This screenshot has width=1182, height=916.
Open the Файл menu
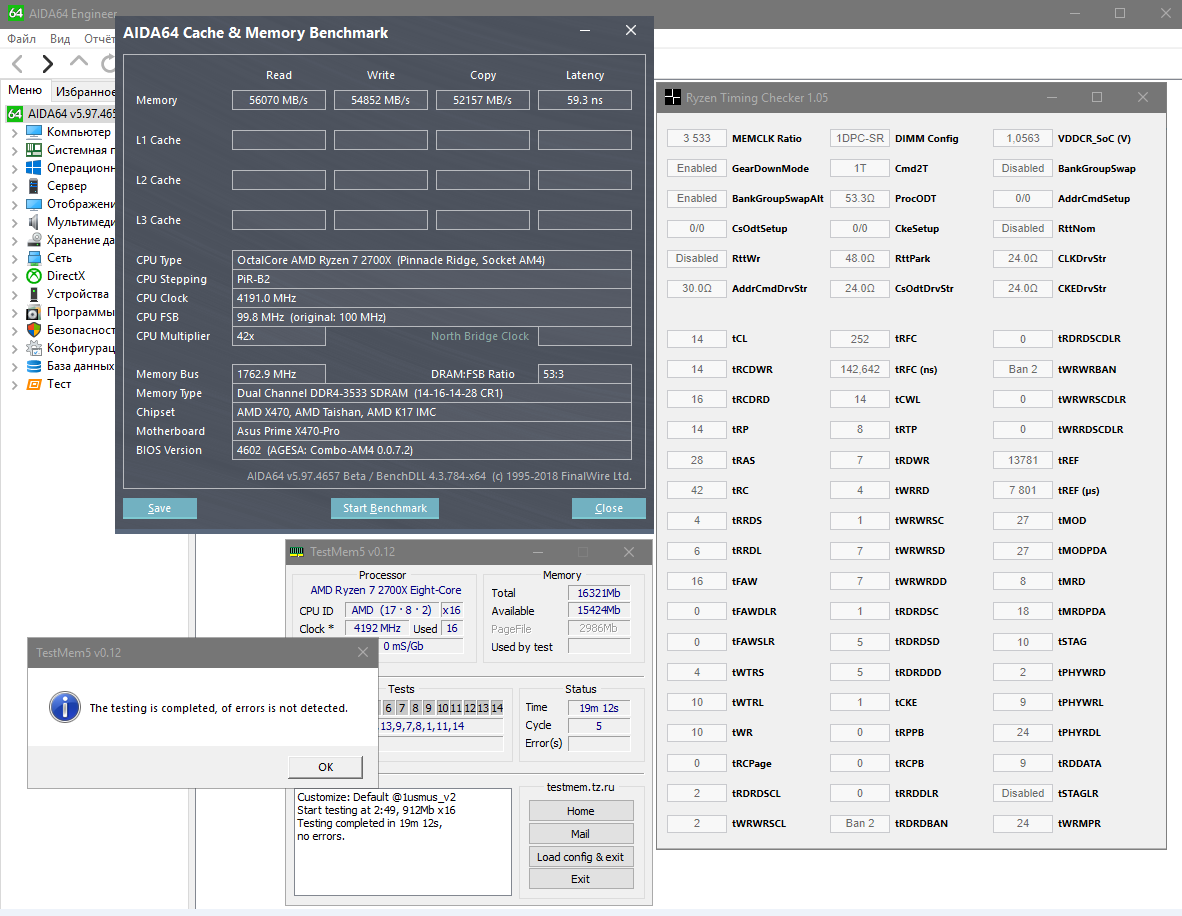click(22, 38)
